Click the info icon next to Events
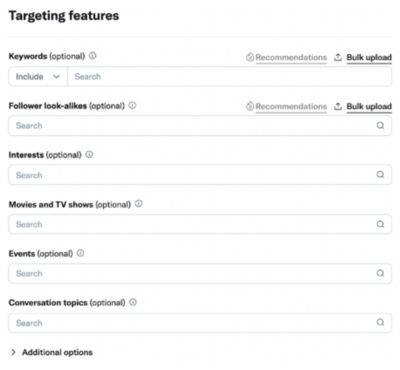The width and height of the screenshot is (400, 370). (80, 253)
